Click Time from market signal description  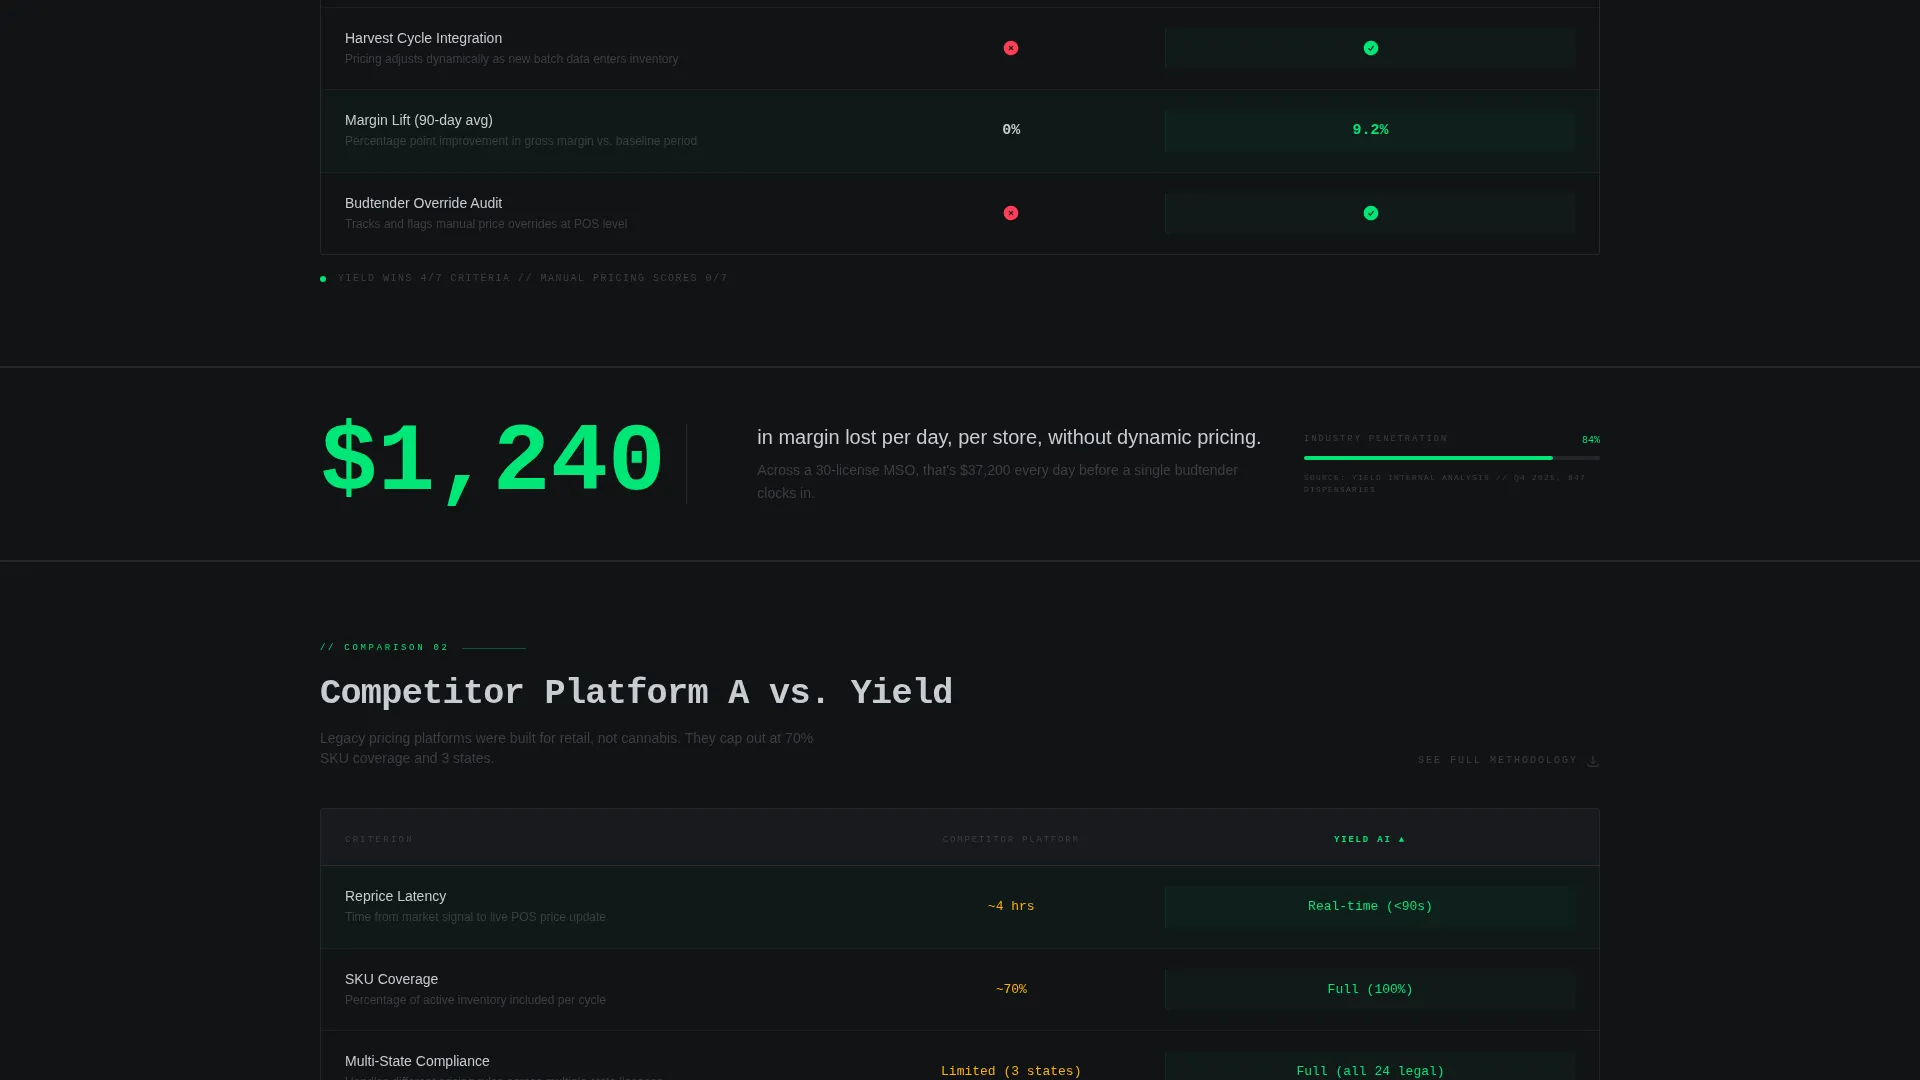coord(475,917)
